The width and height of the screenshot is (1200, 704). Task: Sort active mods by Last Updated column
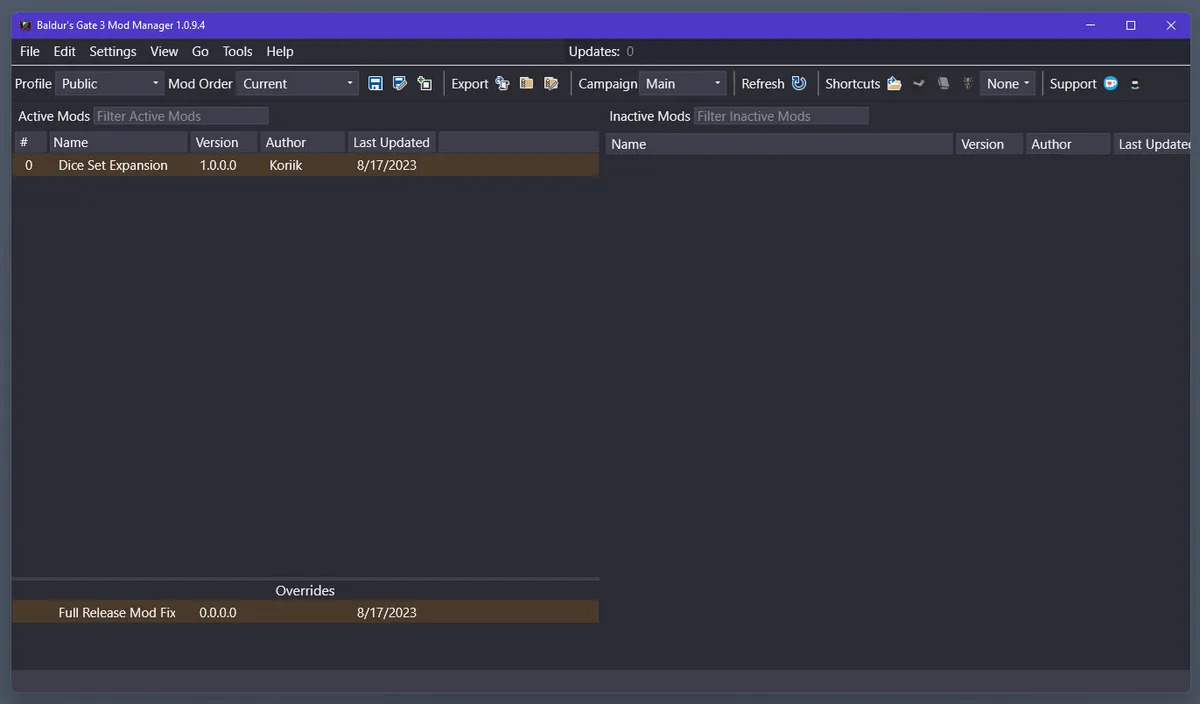[391, 142]
